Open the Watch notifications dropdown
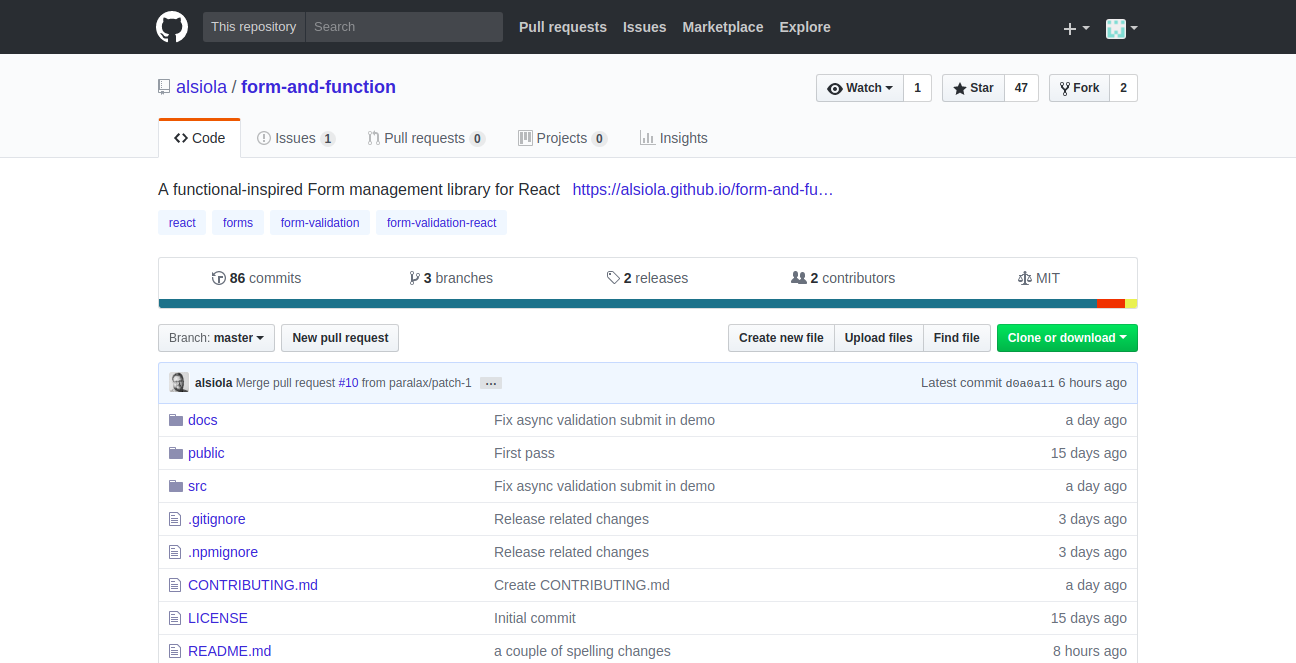The image size is (1296, 663). pyautogui.click(x=860, y=88)
